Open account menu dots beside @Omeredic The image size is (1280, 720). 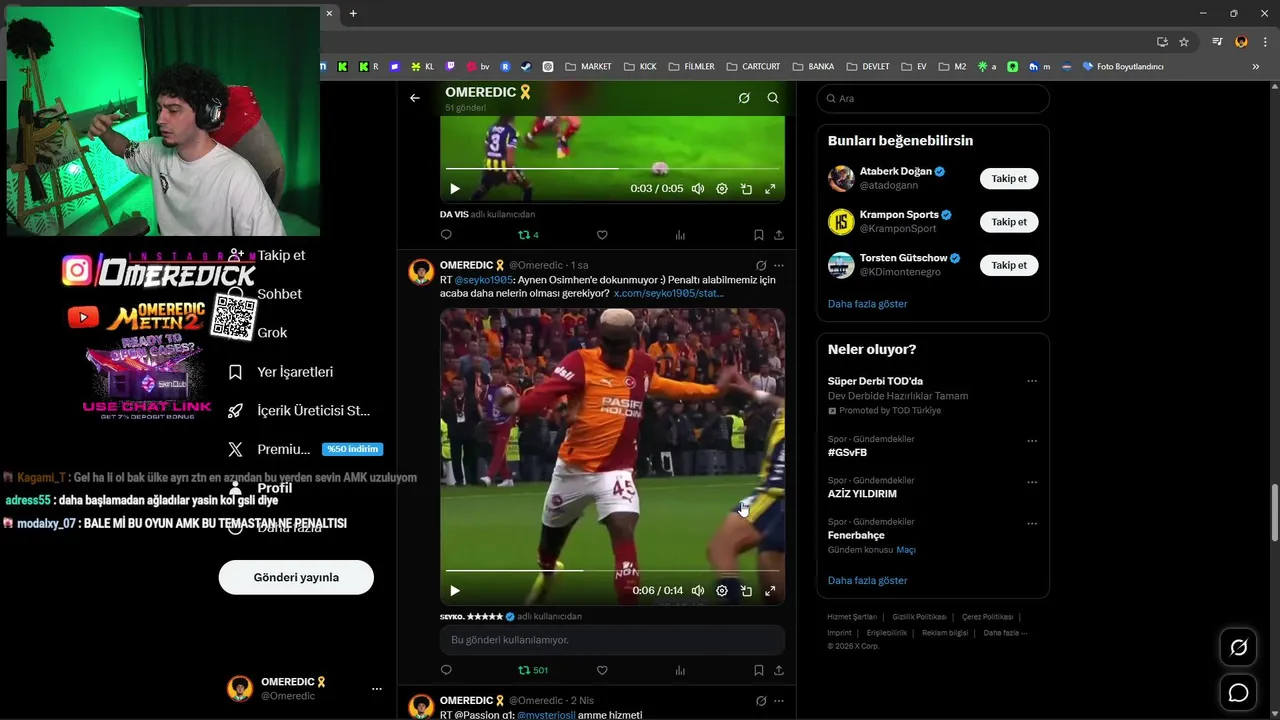coord(377,689)
